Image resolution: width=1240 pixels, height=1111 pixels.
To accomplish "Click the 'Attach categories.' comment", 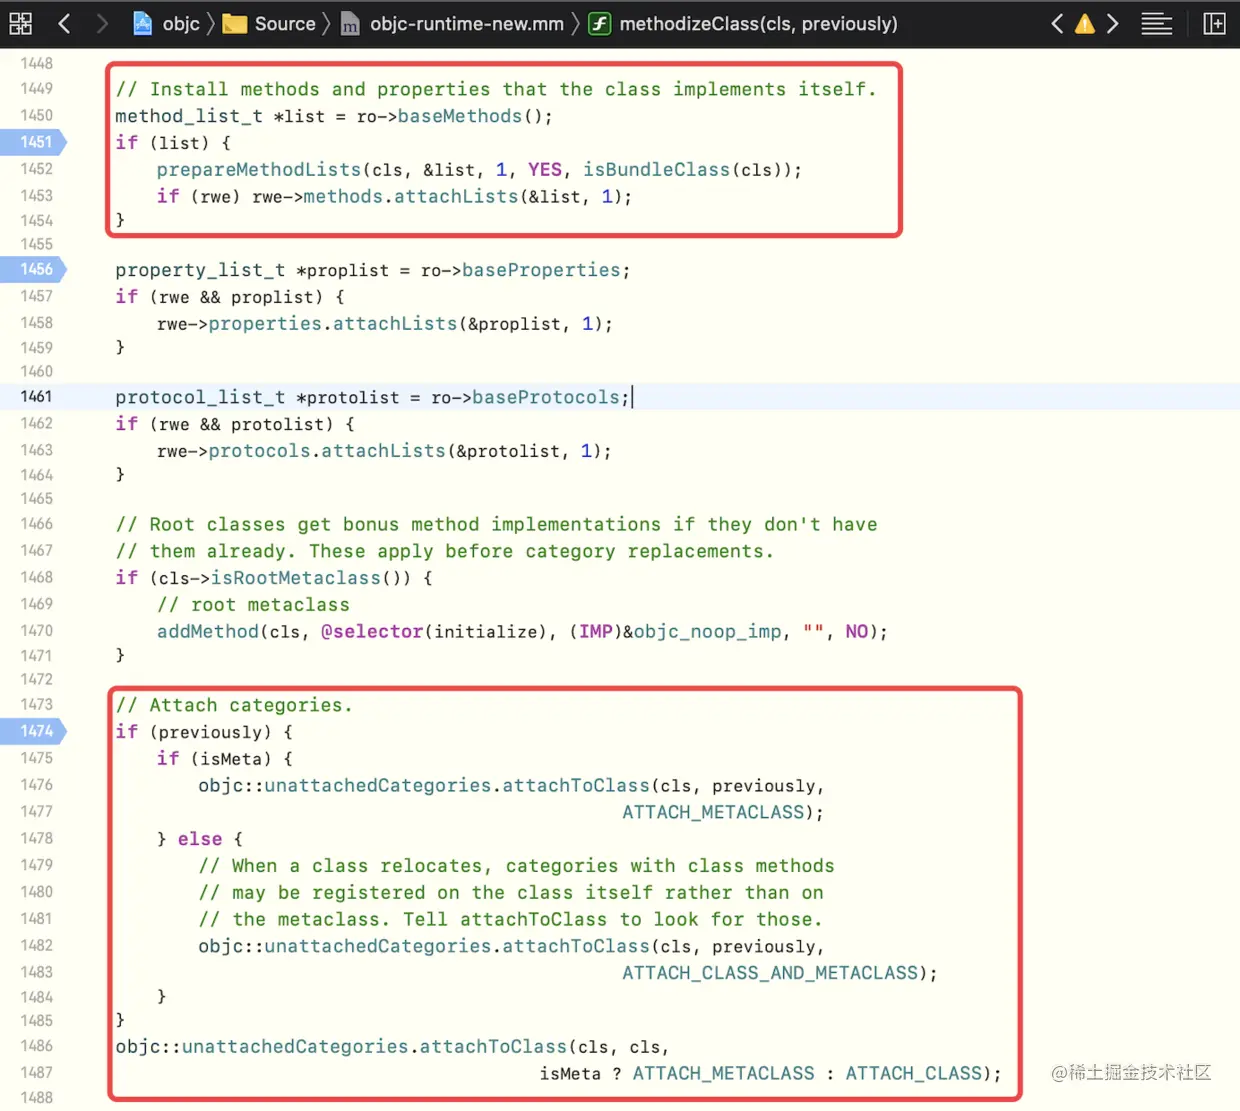I will (x=234, y=705).
